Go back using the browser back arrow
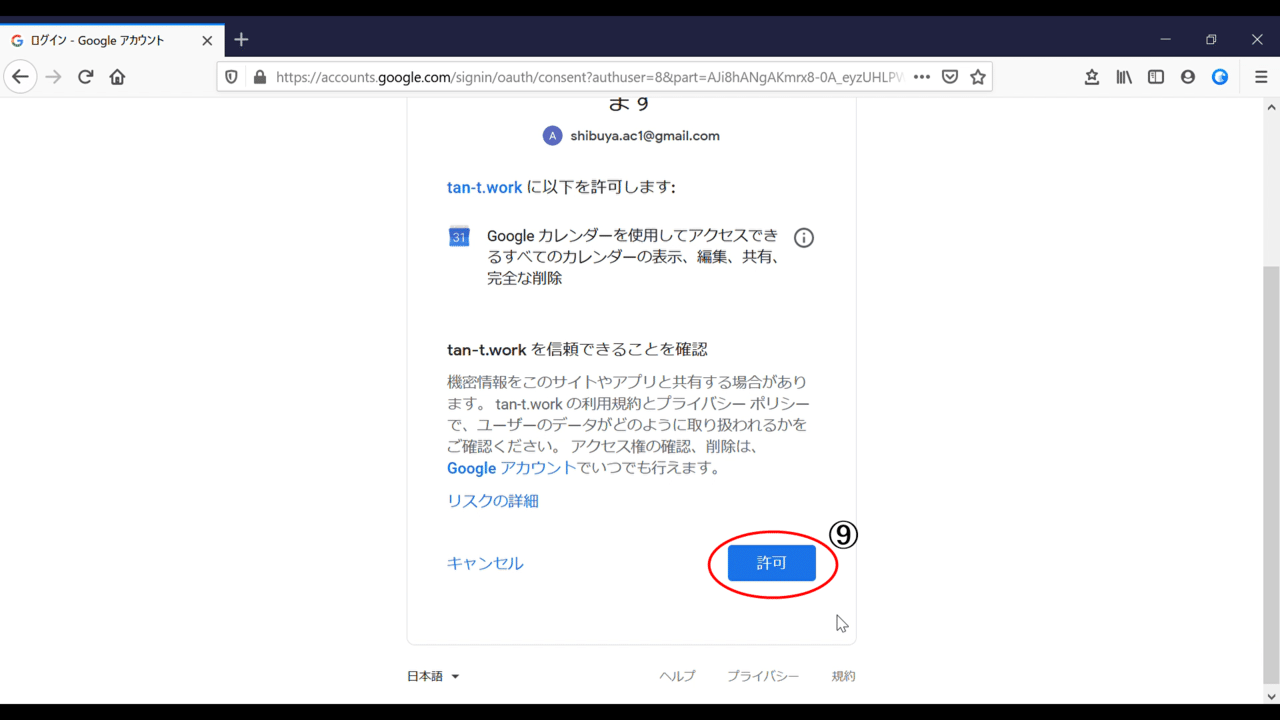 [x=20, y=77]
